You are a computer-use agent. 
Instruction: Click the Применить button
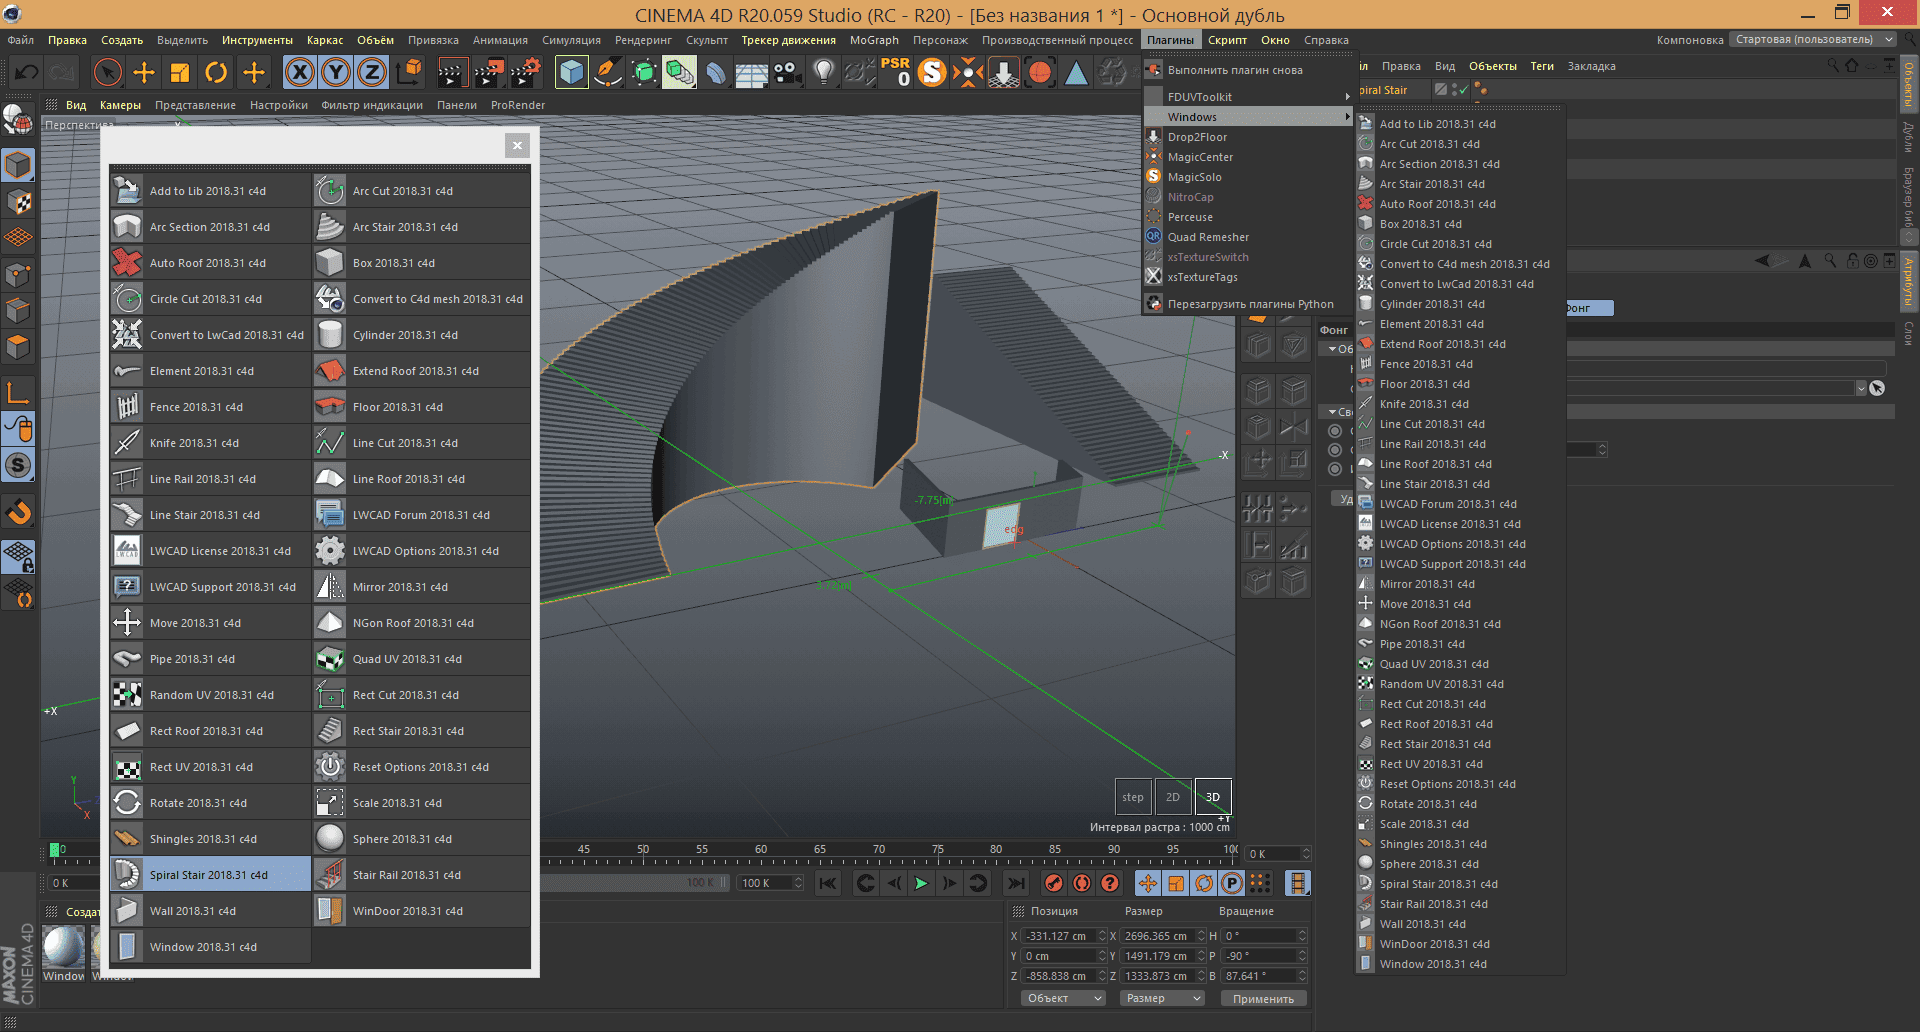tap(1263, 999)
